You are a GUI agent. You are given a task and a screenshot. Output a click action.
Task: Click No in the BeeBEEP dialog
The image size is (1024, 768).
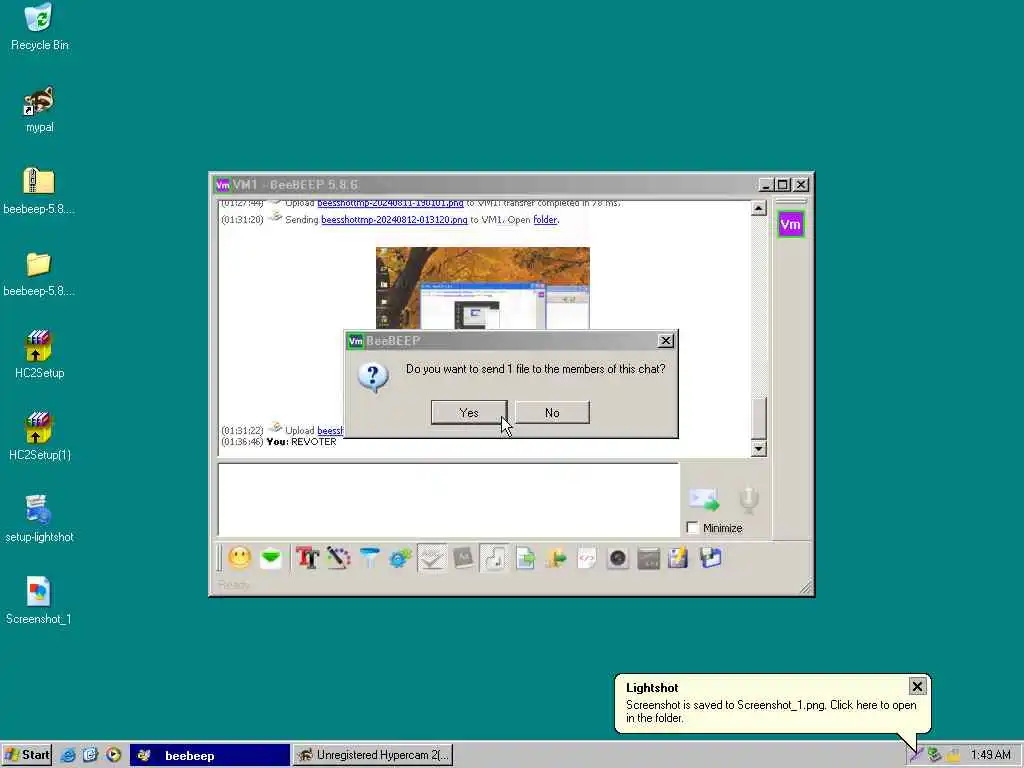pyautogui.click(x=552, y=413)
